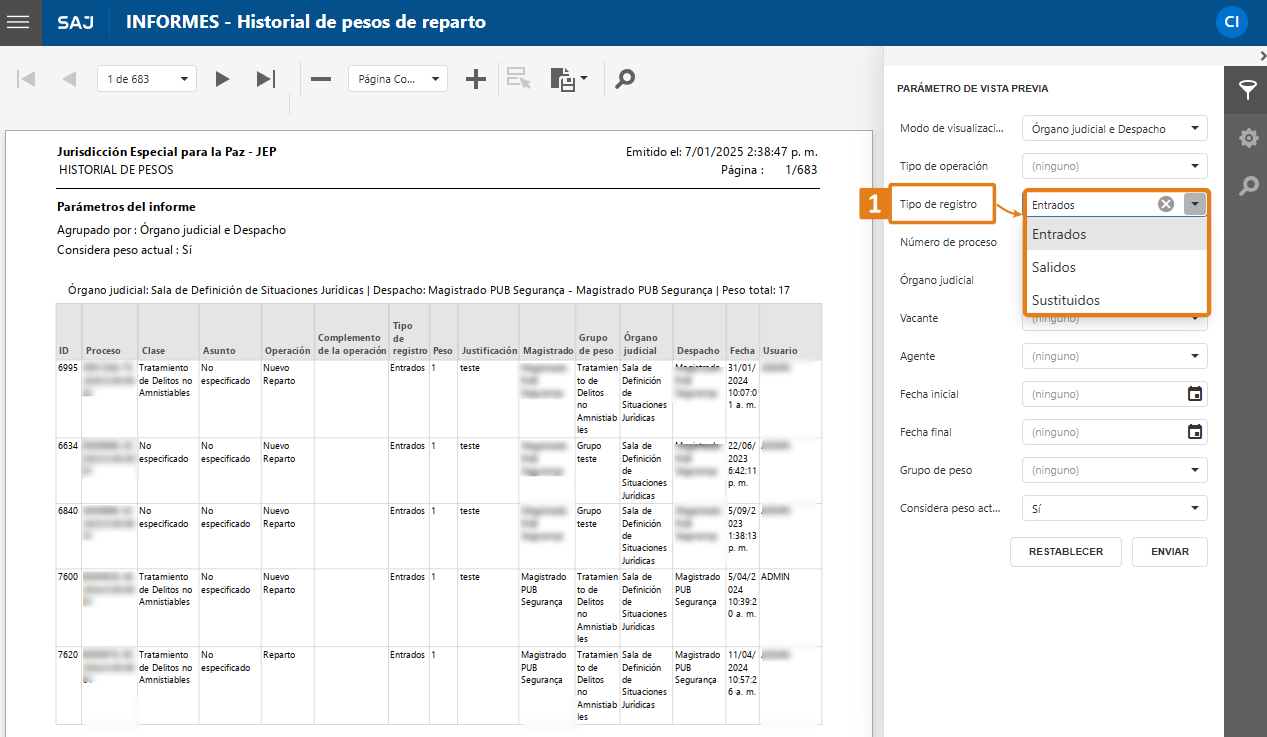1267x737 pixels.
Task: Jump to the last report page
Action: [x=266, y=79]
